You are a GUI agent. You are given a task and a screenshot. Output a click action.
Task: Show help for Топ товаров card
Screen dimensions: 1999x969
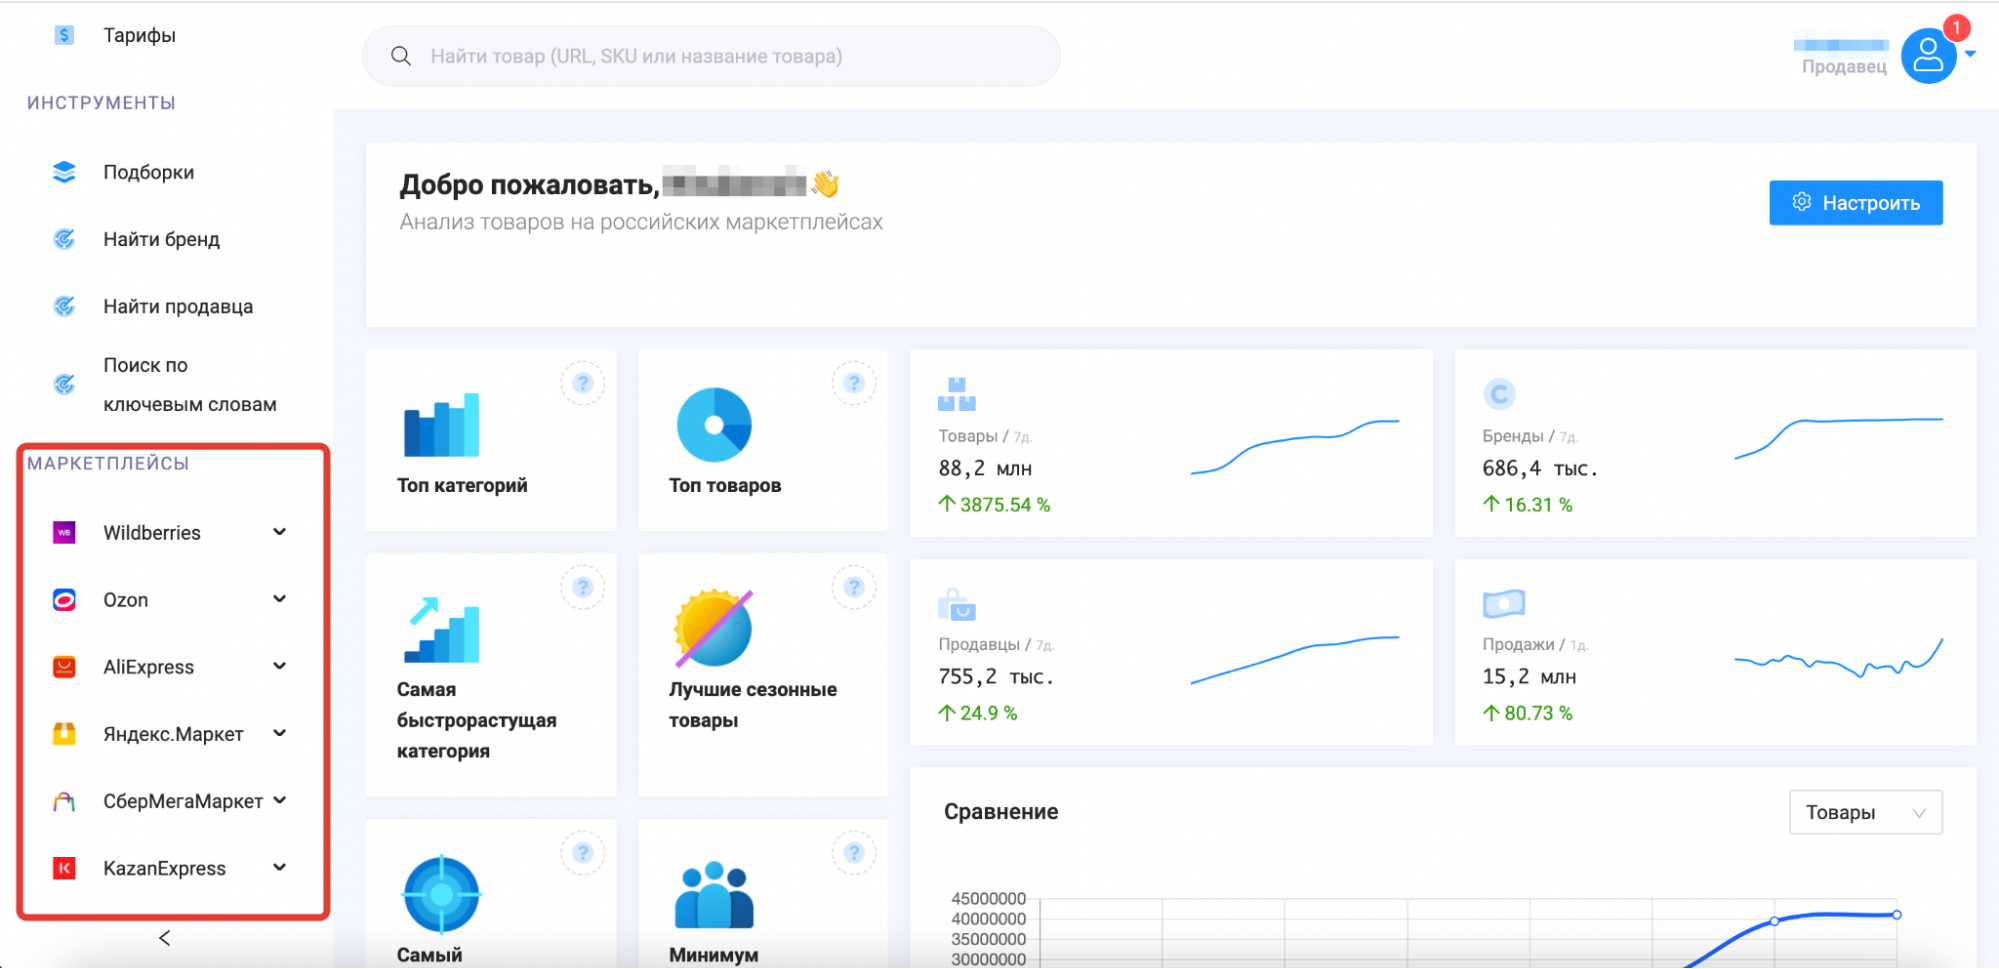pos(854,383)
